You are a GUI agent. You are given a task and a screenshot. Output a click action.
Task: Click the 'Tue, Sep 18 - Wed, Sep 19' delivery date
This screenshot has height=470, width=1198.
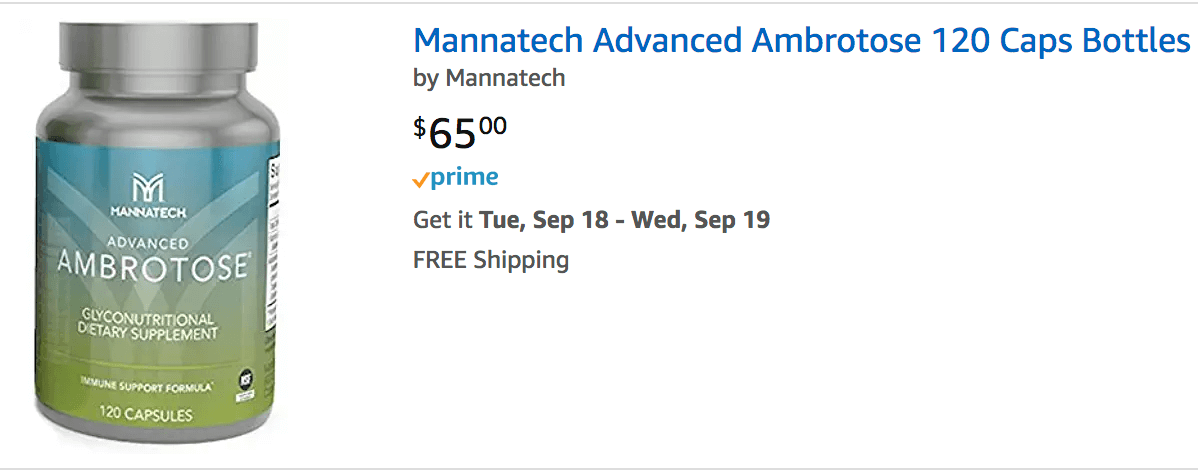click(625, 220)
